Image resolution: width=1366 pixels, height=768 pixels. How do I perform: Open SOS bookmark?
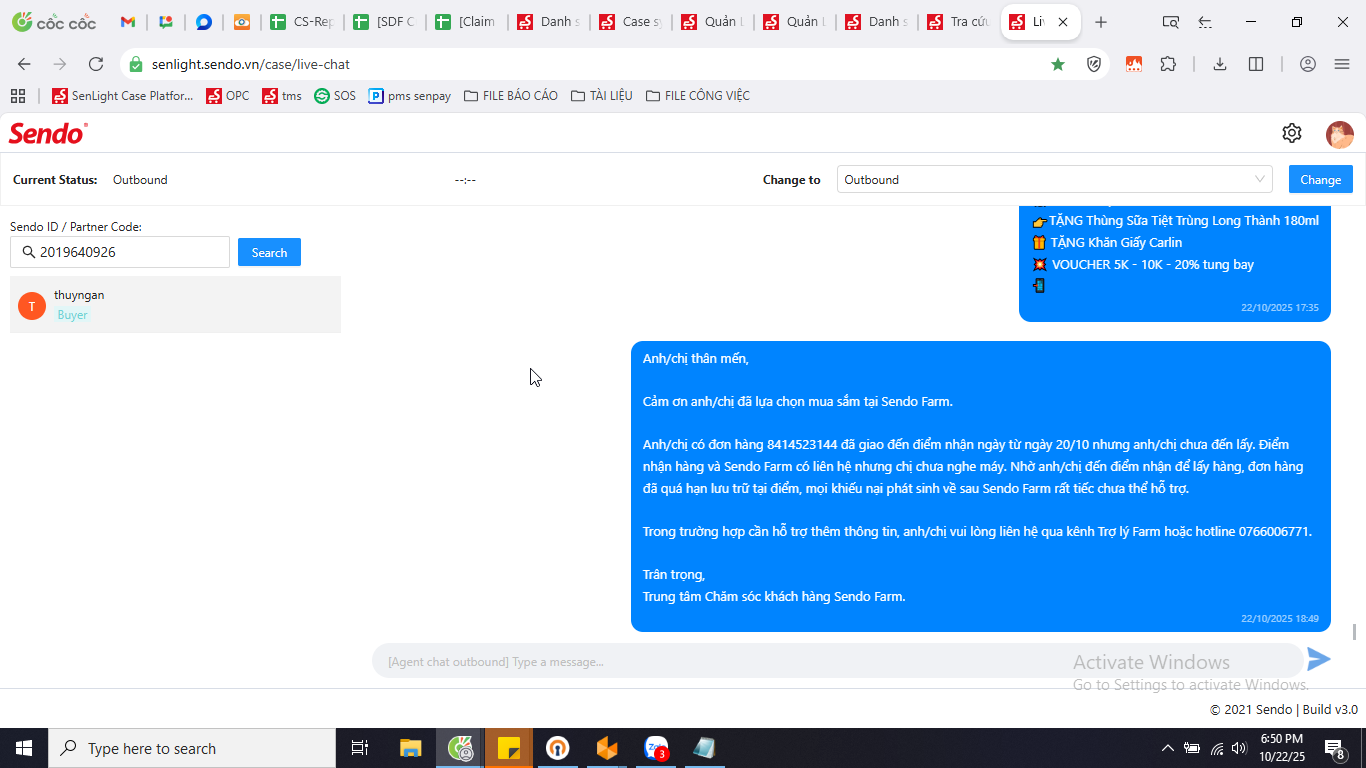[335, 96]
